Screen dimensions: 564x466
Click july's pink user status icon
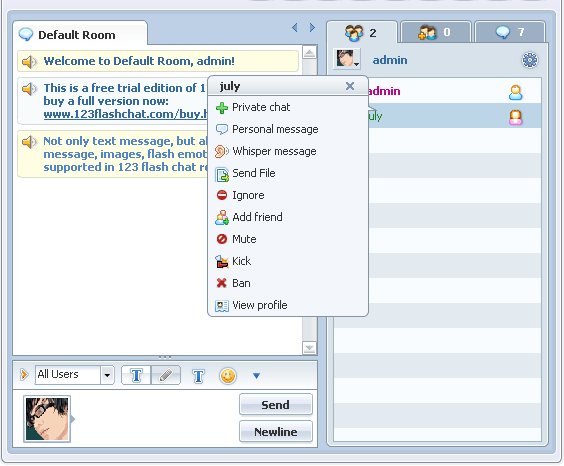point(515,117)
